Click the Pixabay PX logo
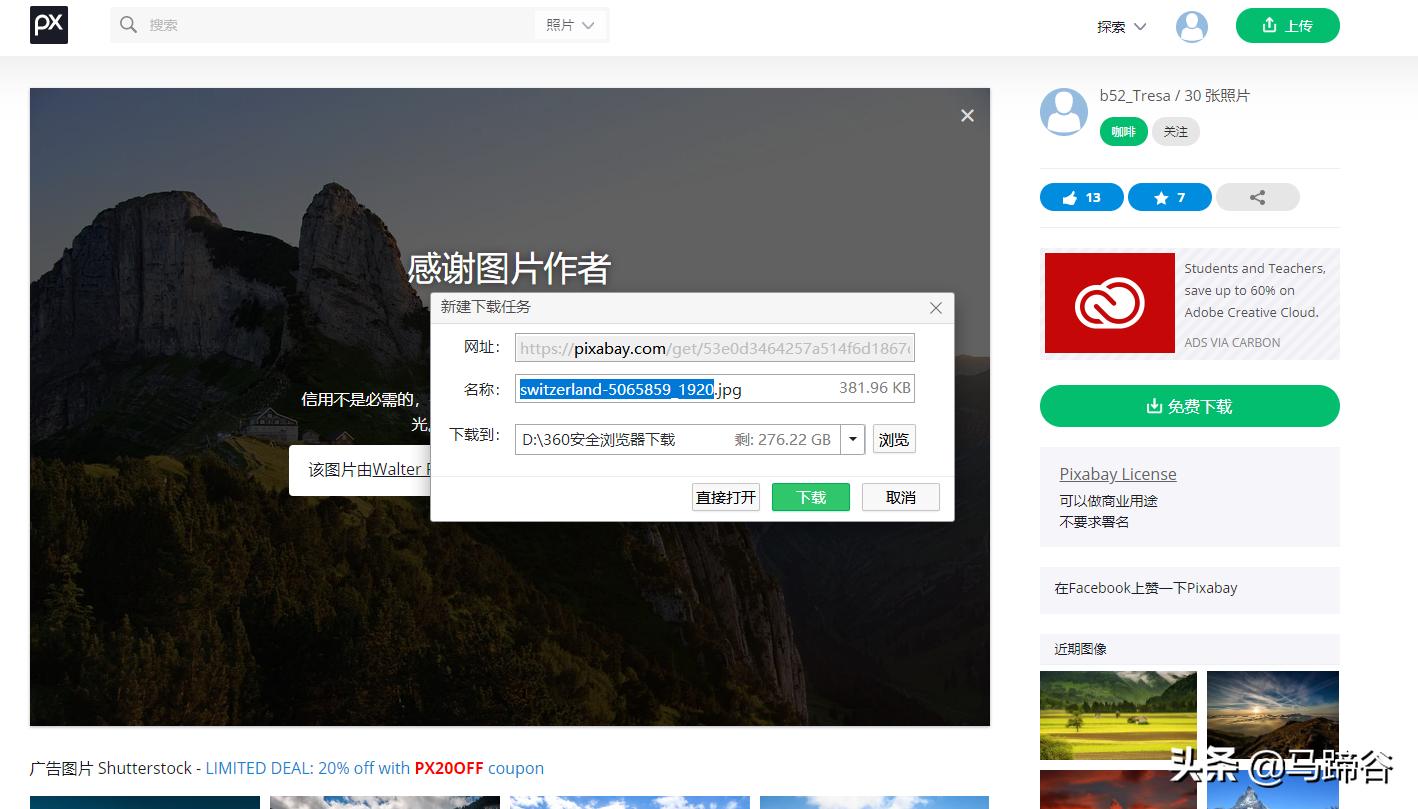Viewport: 1418px width, 809px height. 48,25
